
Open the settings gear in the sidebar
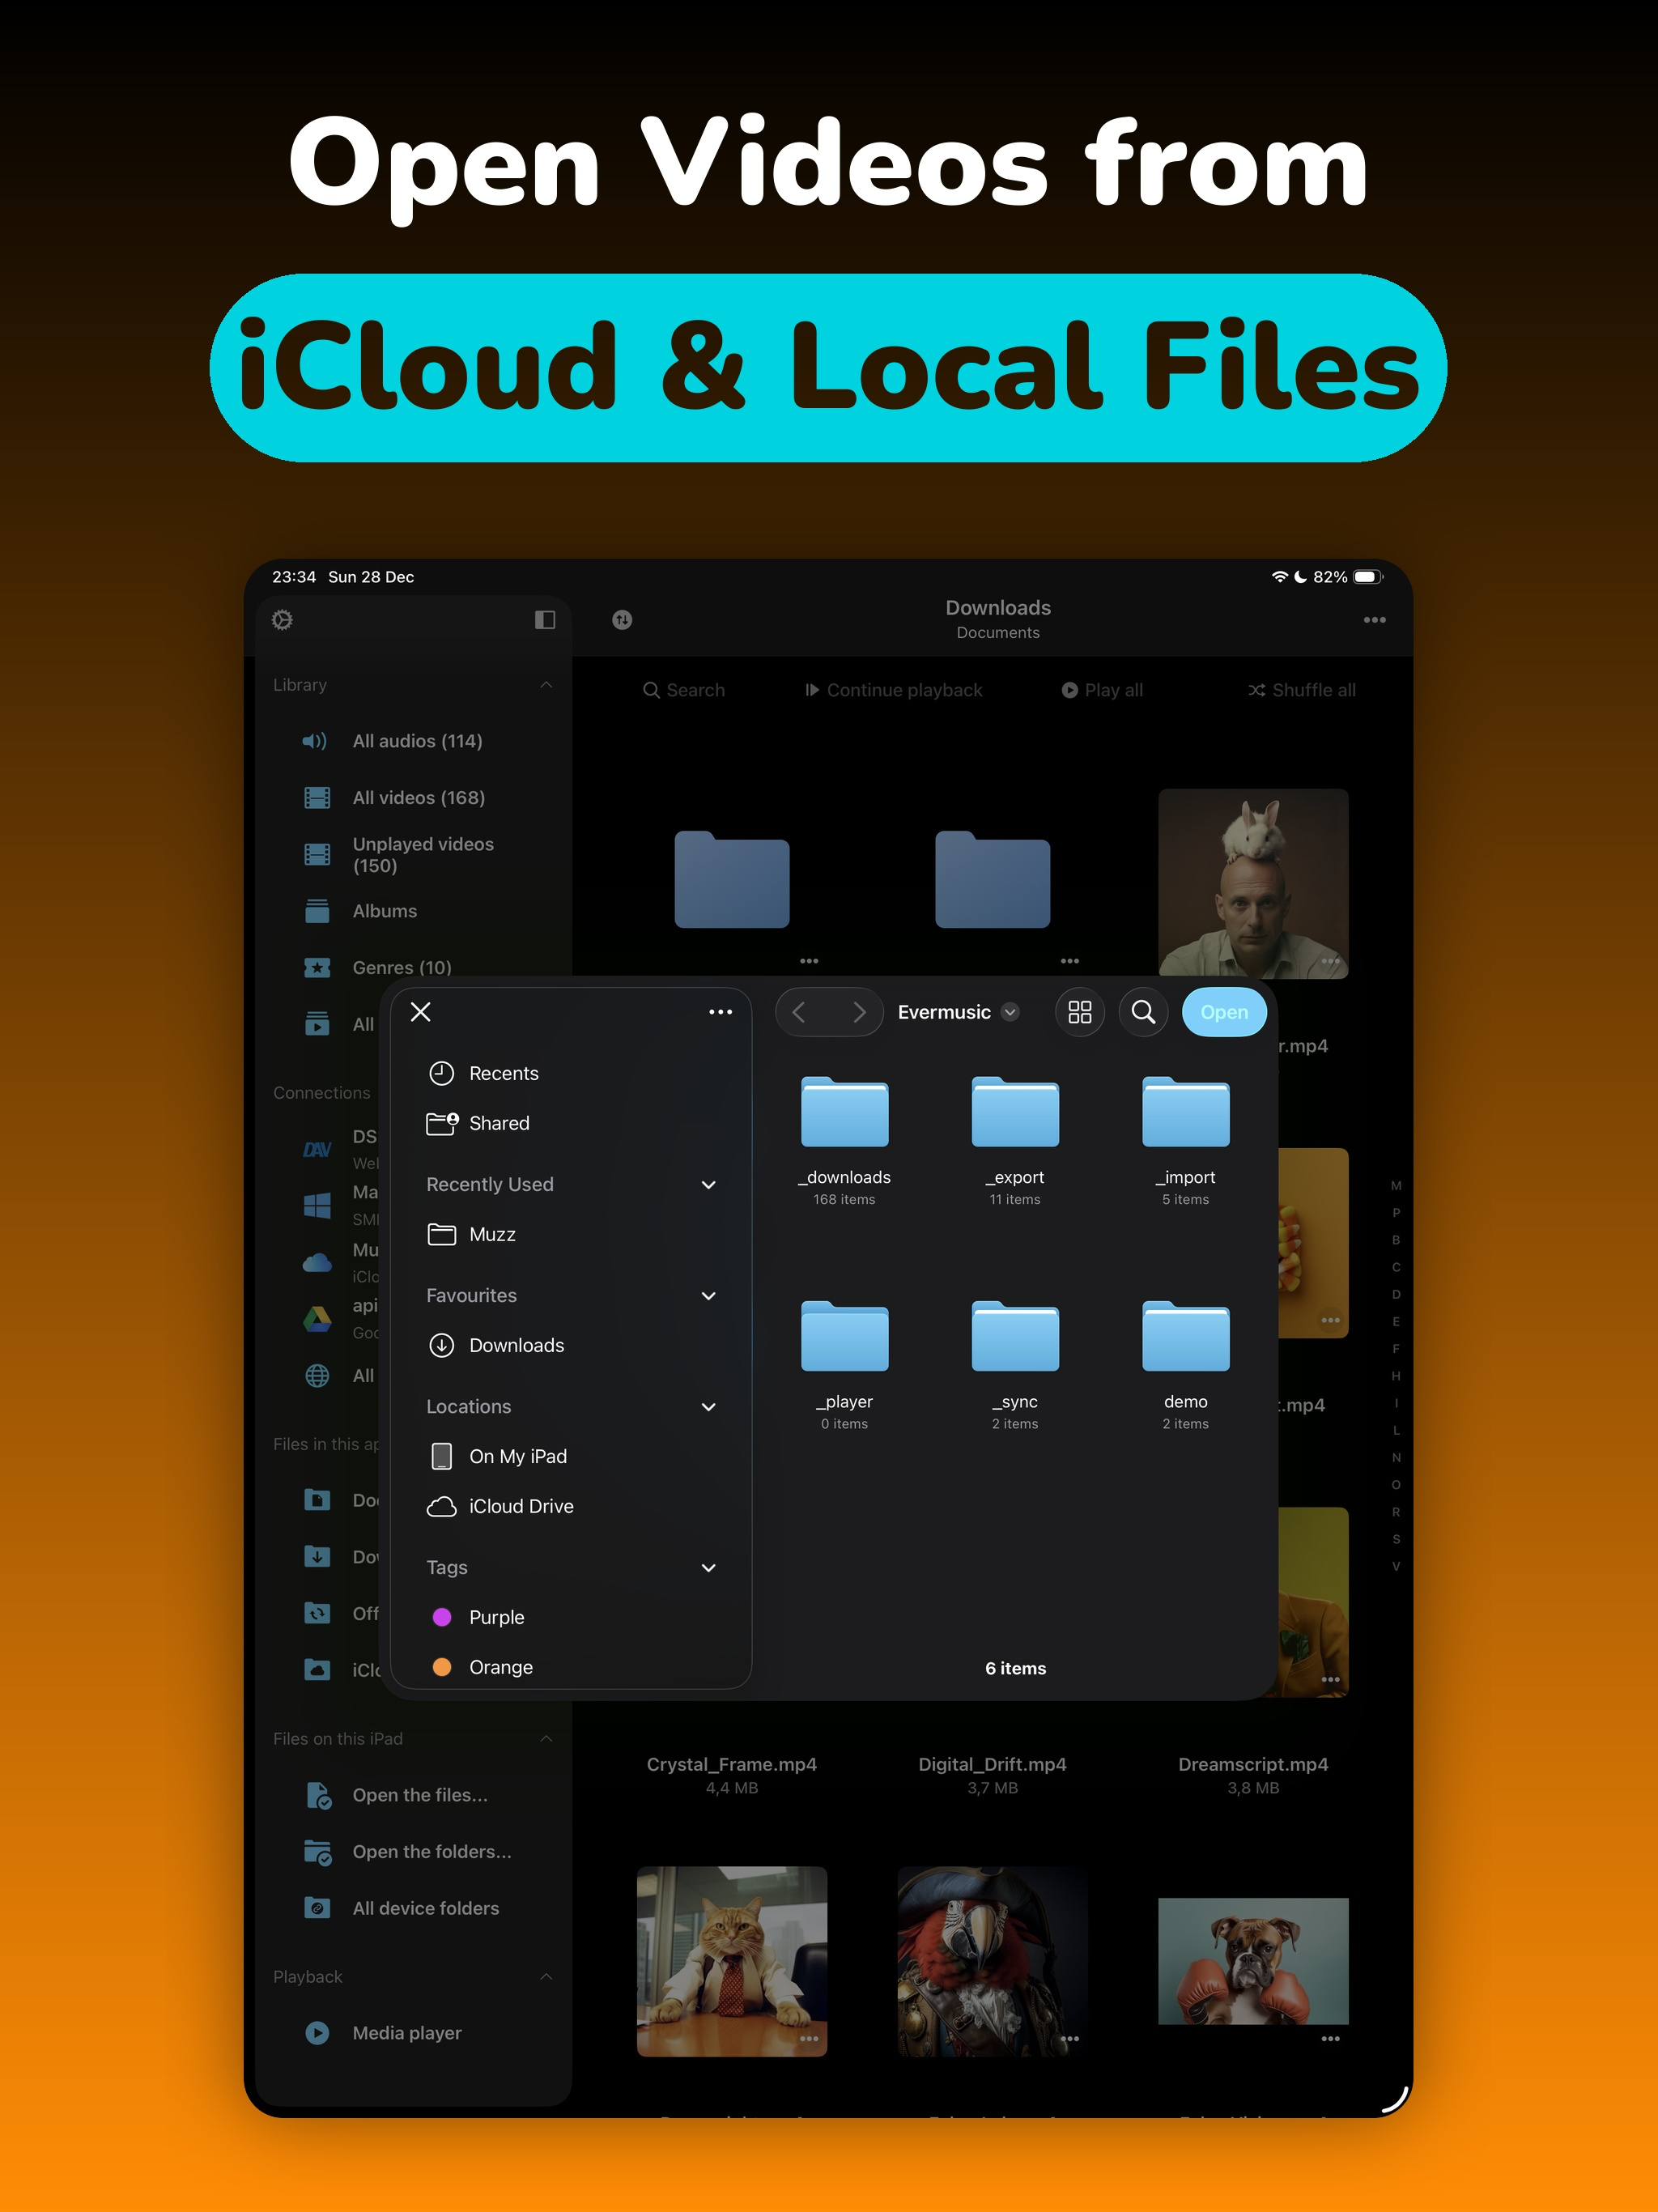coord(282,620)
